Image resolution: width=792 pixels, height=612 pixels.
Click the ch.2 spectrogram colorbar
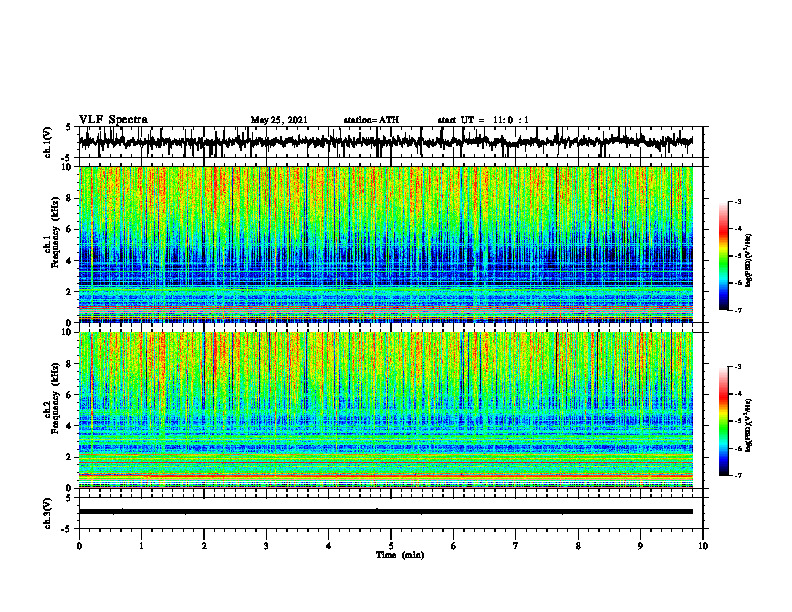coord(724,421)
